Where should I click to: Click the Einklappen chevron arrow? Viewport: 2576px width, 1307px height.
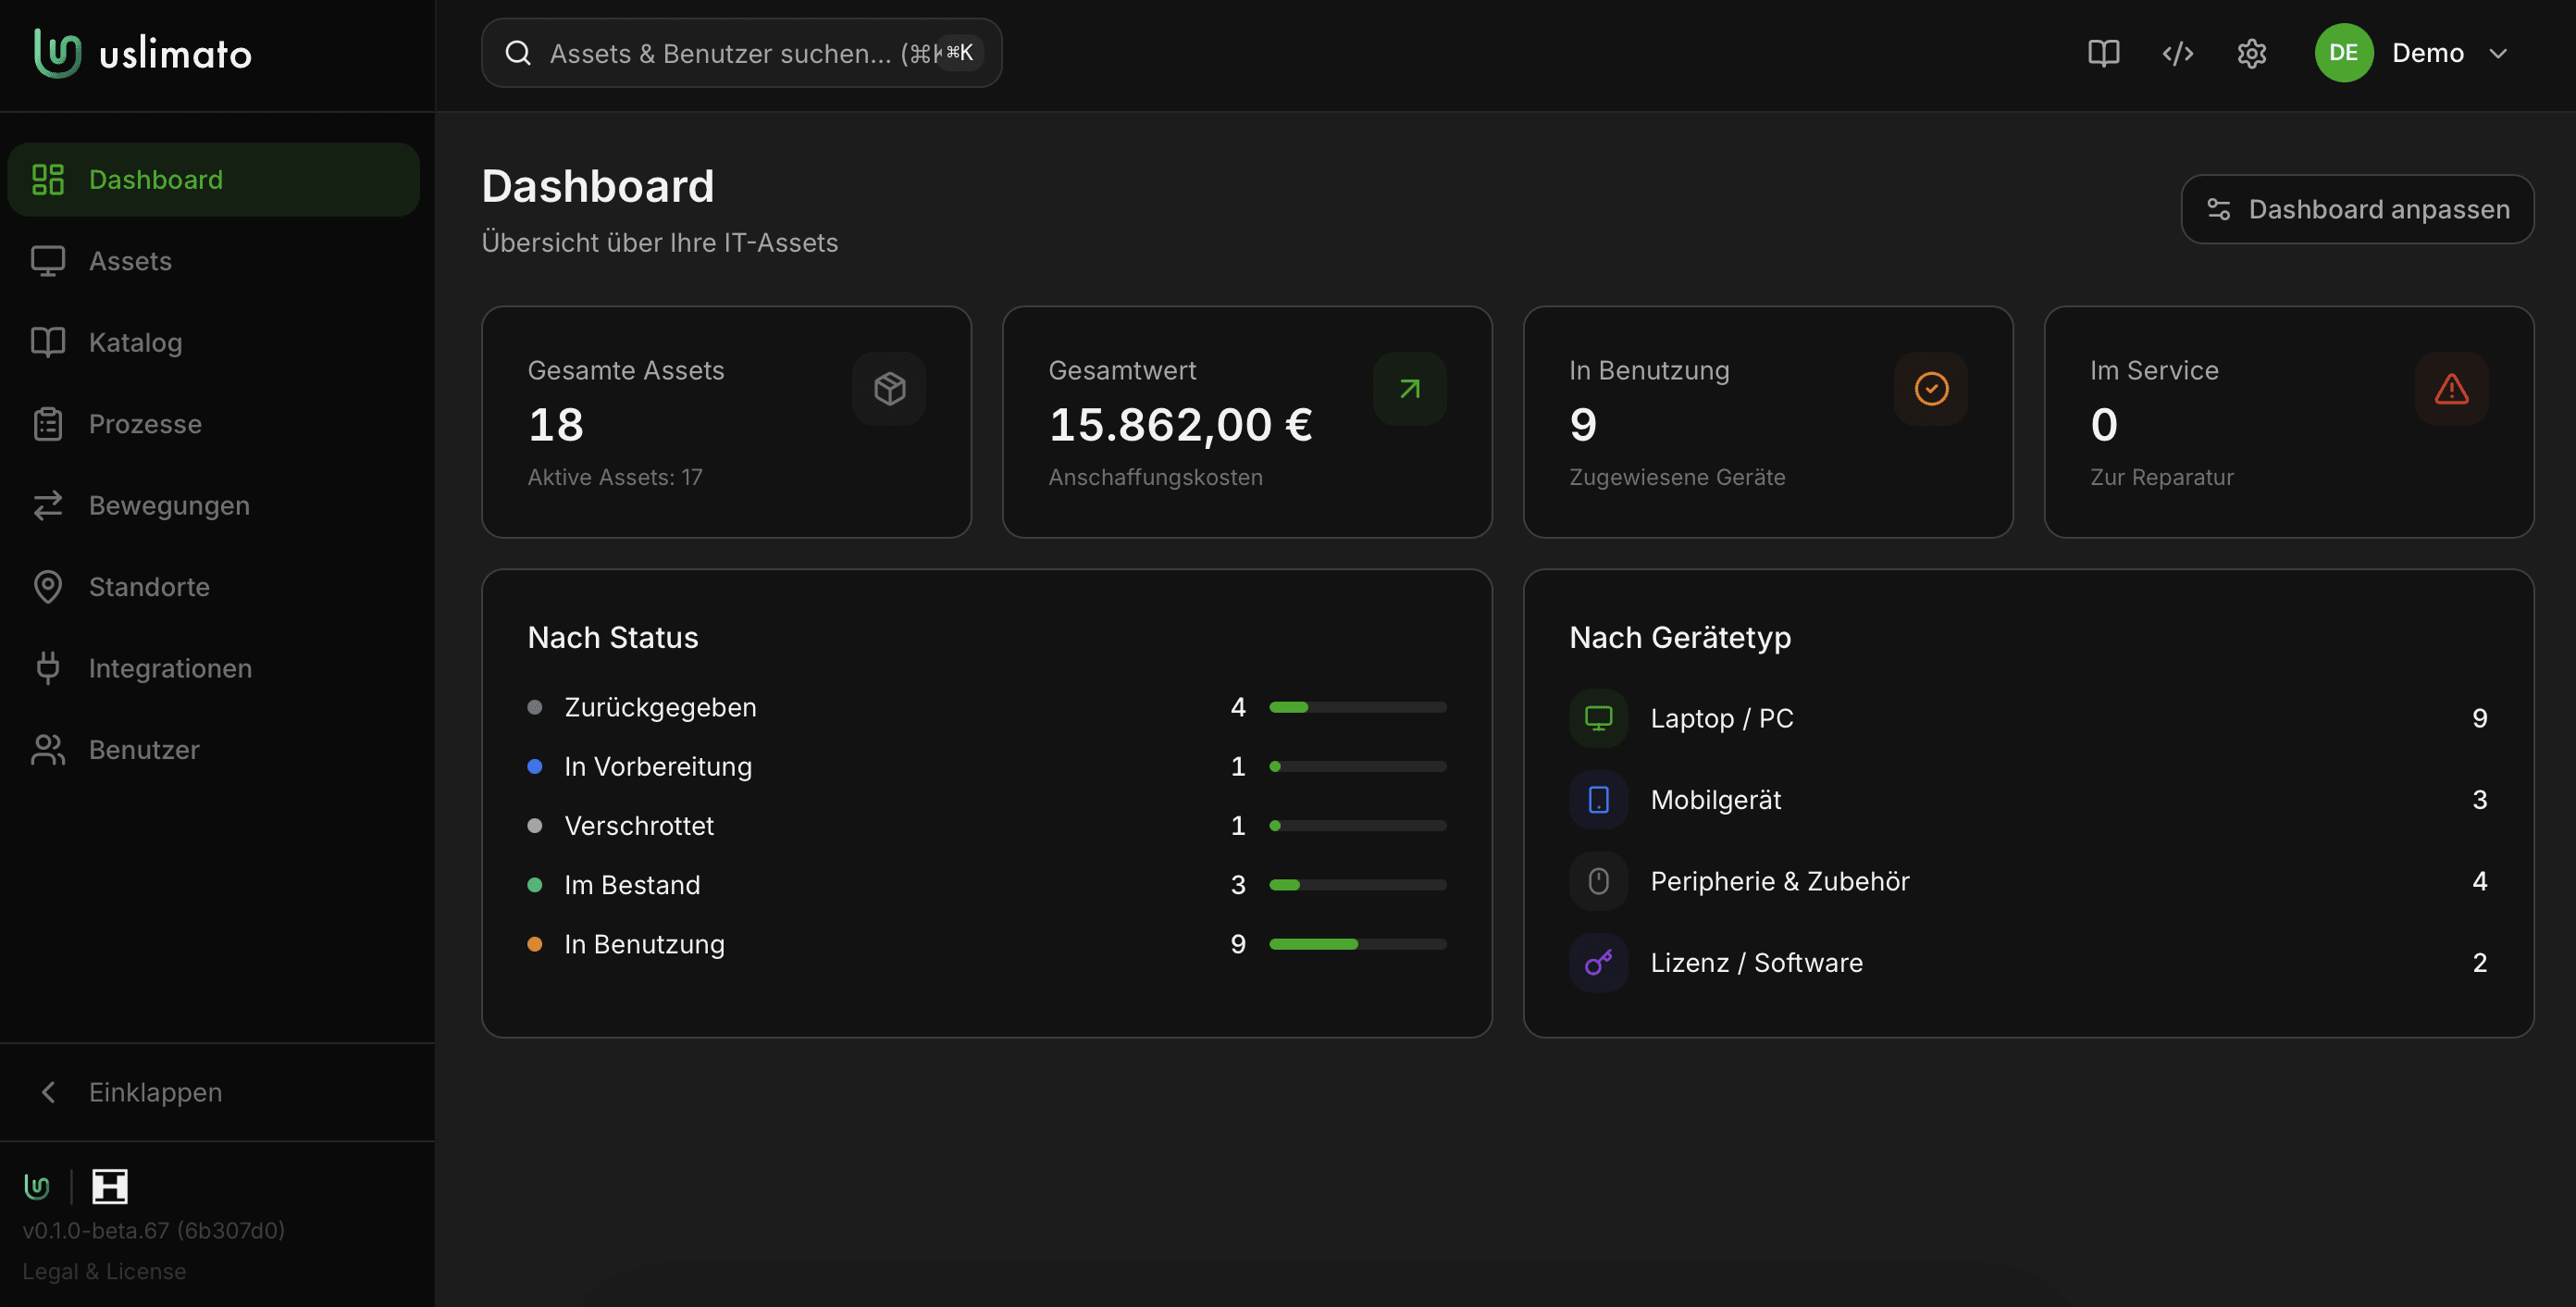click(48, 1092)
